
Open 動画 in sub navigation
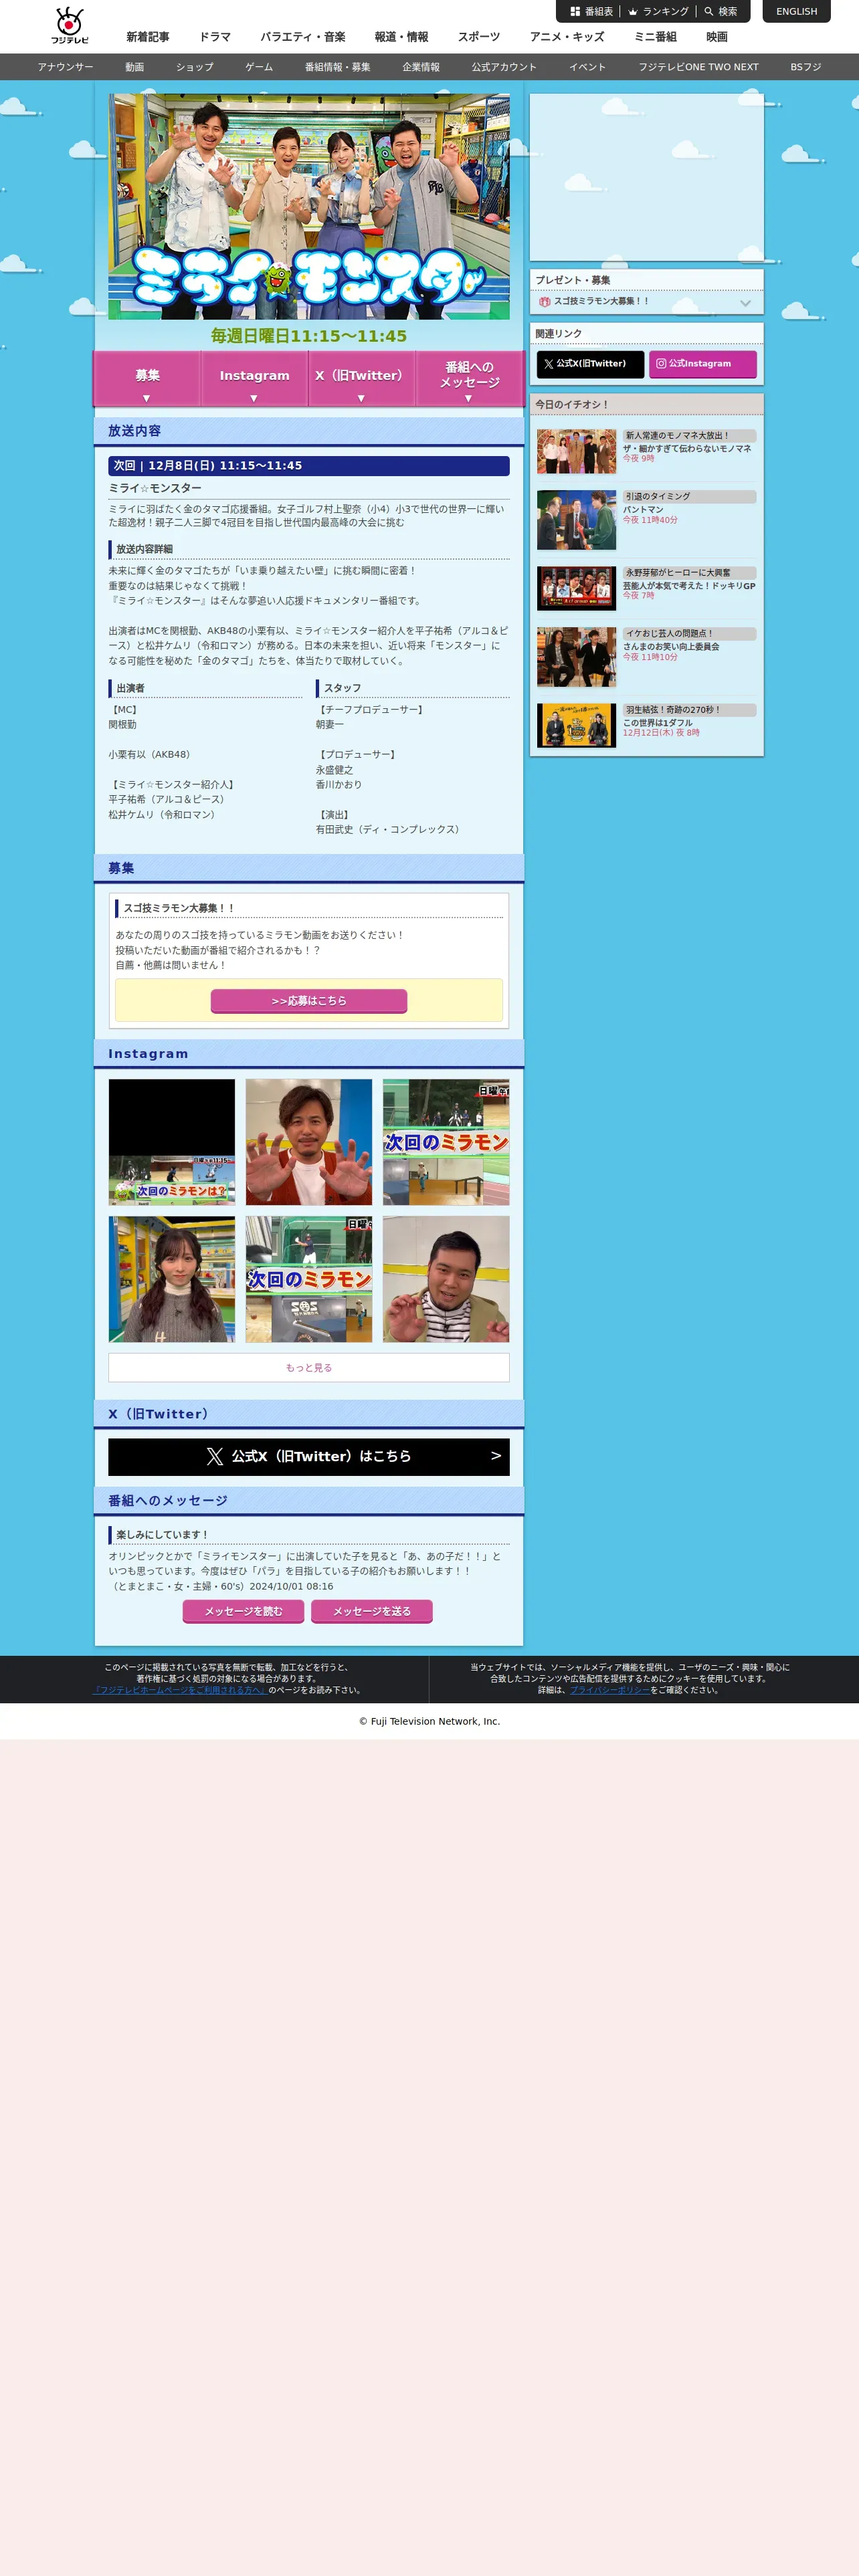pos(135,67)
